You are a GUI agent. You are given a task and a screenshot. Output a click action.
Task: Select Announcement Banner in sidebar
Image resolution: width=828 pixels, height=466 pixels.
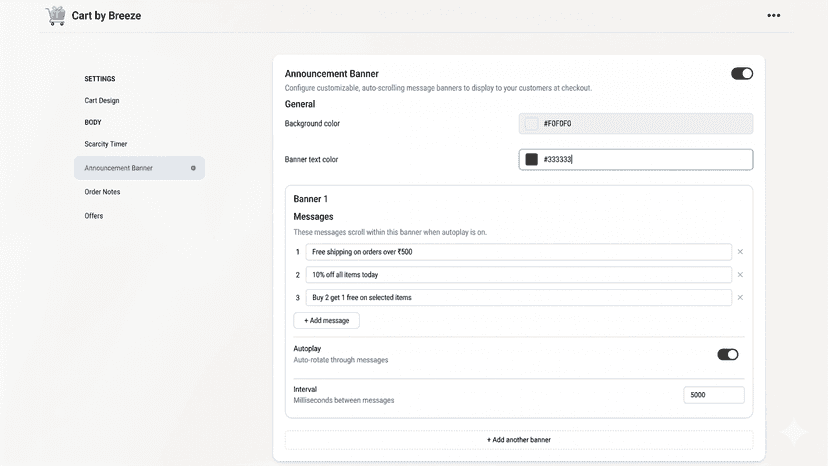coord(139,168)
